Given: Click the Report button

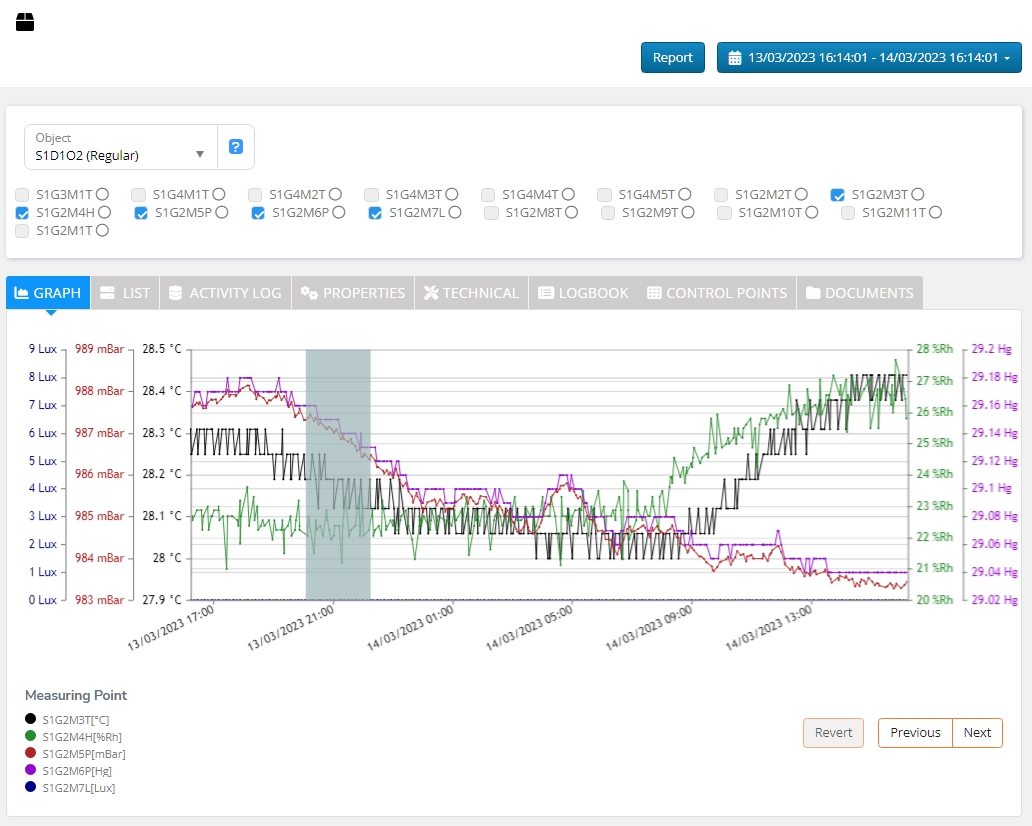Looking at the screenshot, I should point(672,58).
